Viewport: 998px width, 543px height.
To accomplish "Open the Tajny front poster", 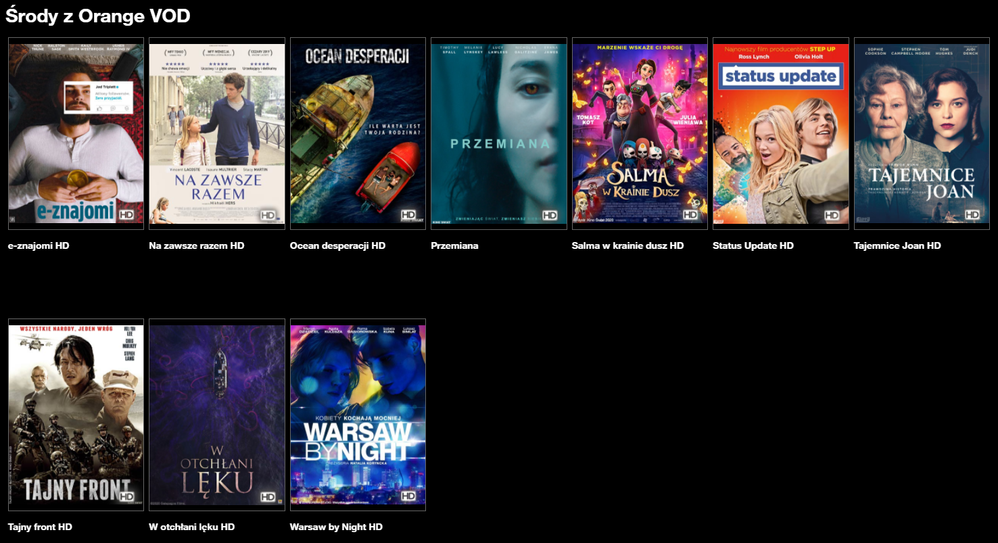I will 76,415.
